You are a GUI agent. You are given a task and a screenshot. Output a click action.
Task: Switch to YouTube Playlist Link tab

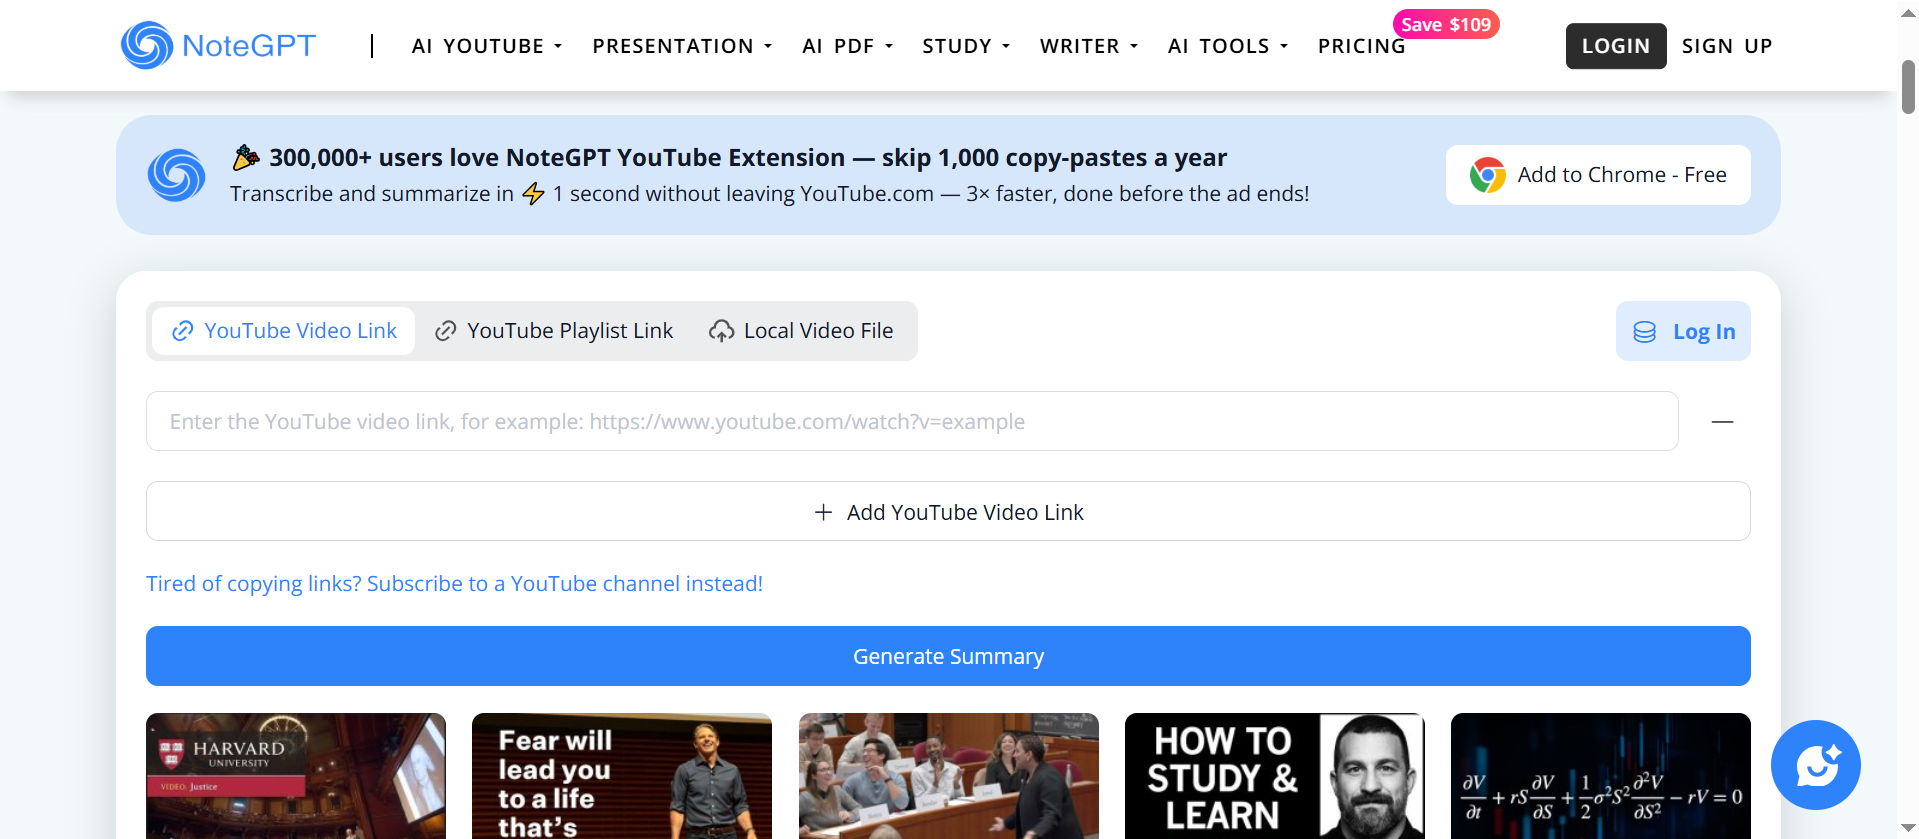pyautogui.click(x=555, y=331)
